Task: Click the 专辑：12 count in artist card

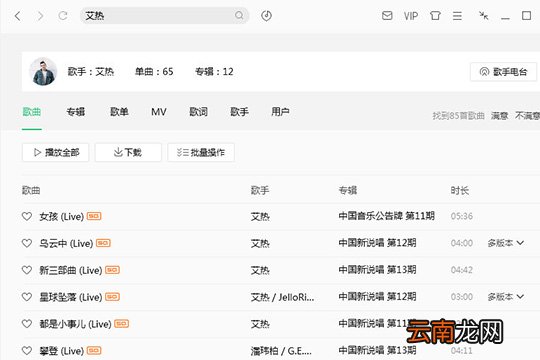Action: pyautogui.click(x=214, y=72)
